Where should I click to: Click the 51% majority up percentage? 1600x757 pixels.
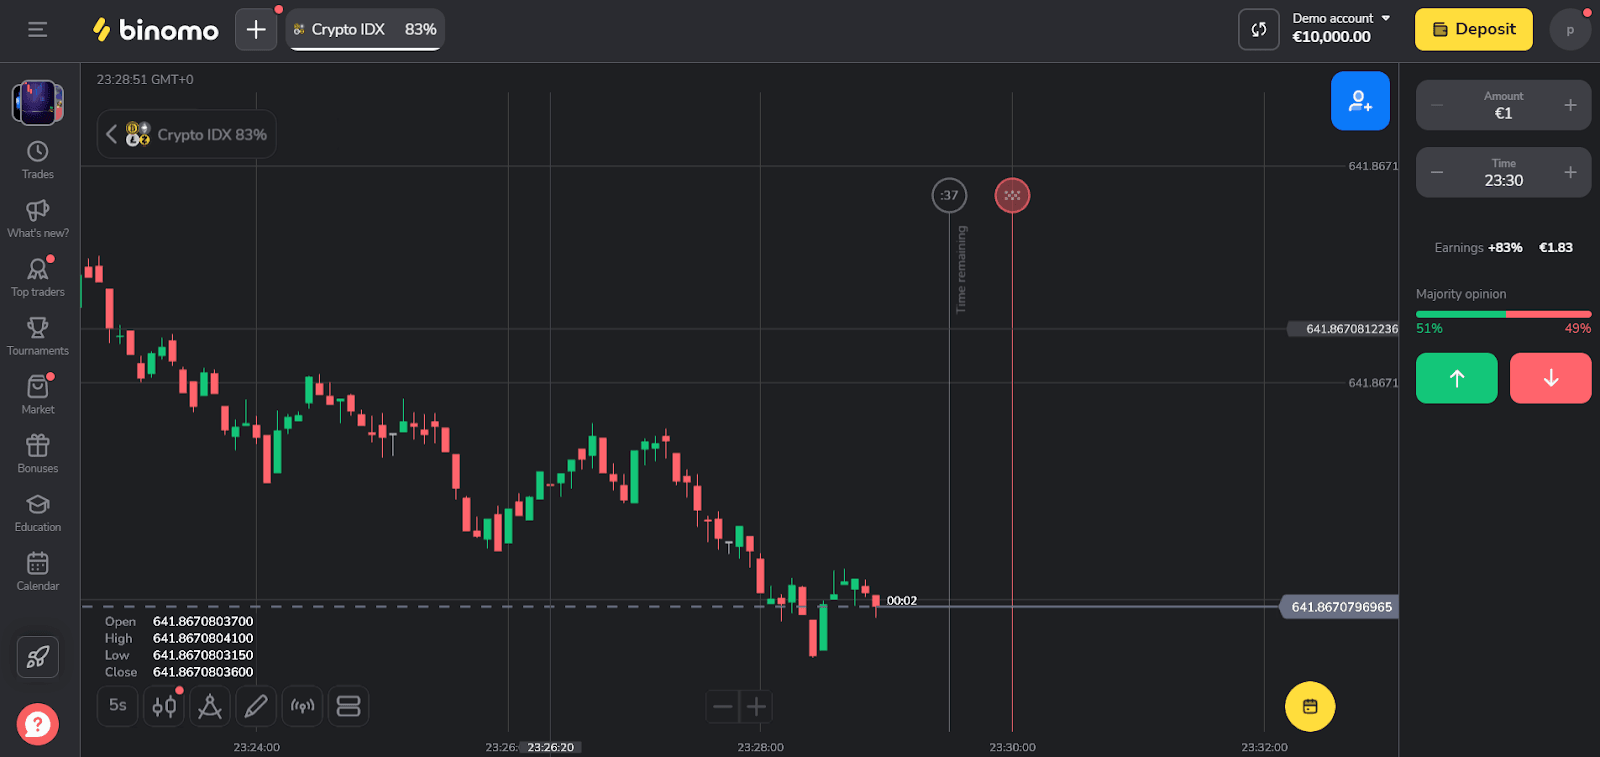tap(1429, 328)
